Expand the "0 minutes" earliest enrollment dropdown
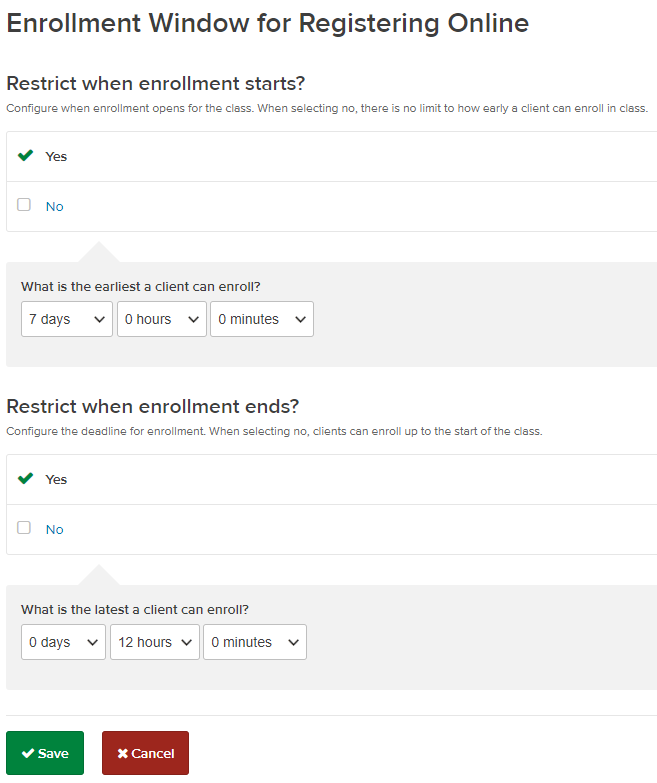 point(261,319)
